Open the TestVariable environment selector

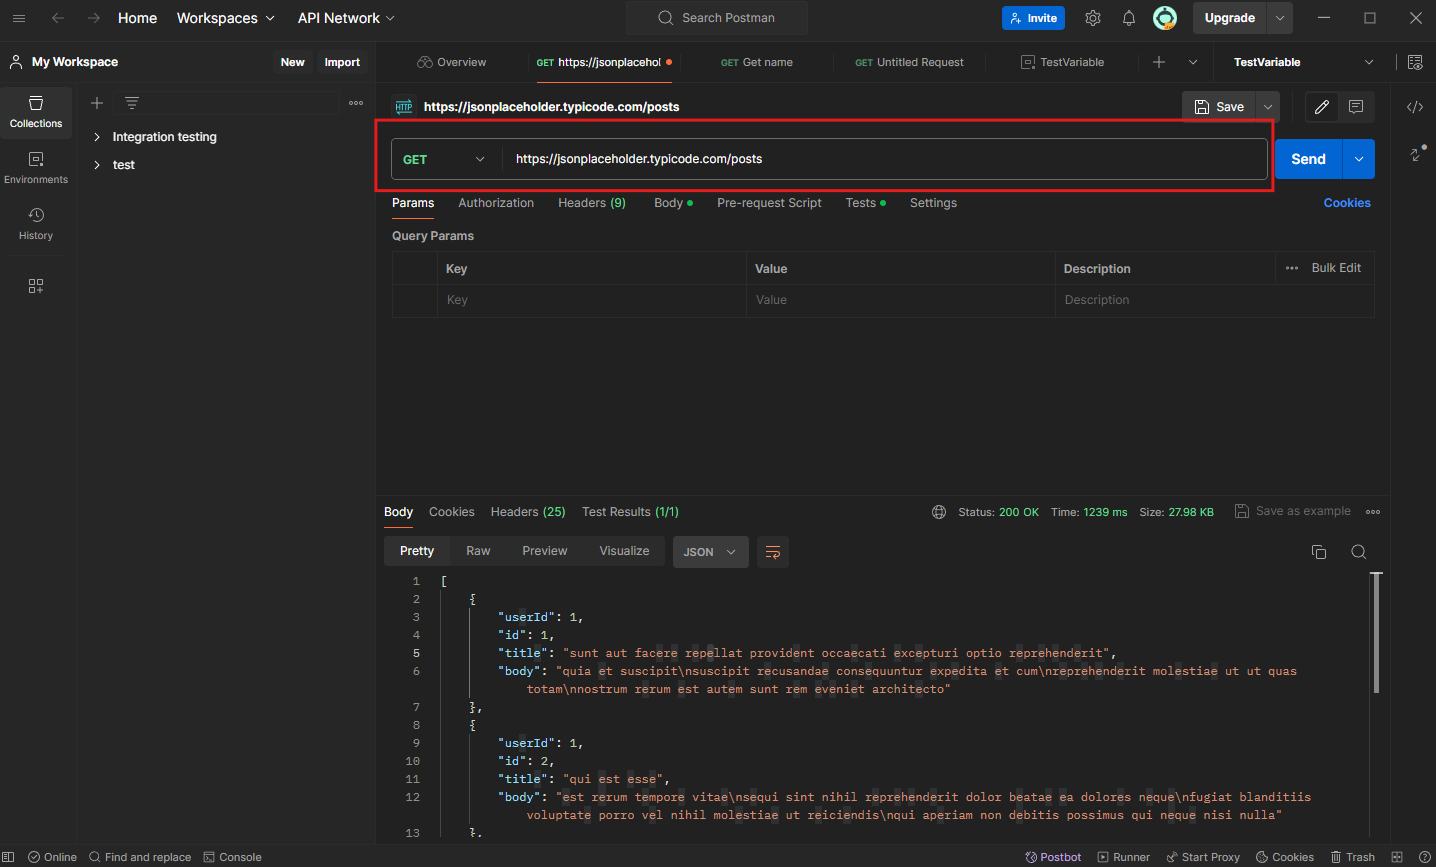[1303, 62]
